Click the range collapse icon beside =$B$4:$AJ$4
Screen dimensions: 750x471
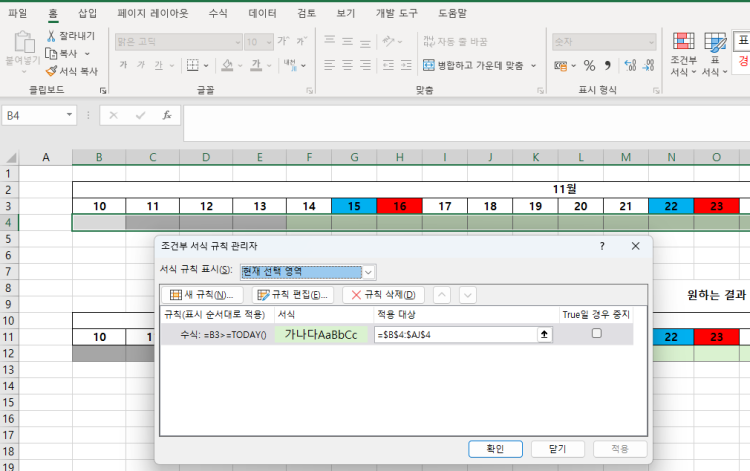tap(544, 335)
